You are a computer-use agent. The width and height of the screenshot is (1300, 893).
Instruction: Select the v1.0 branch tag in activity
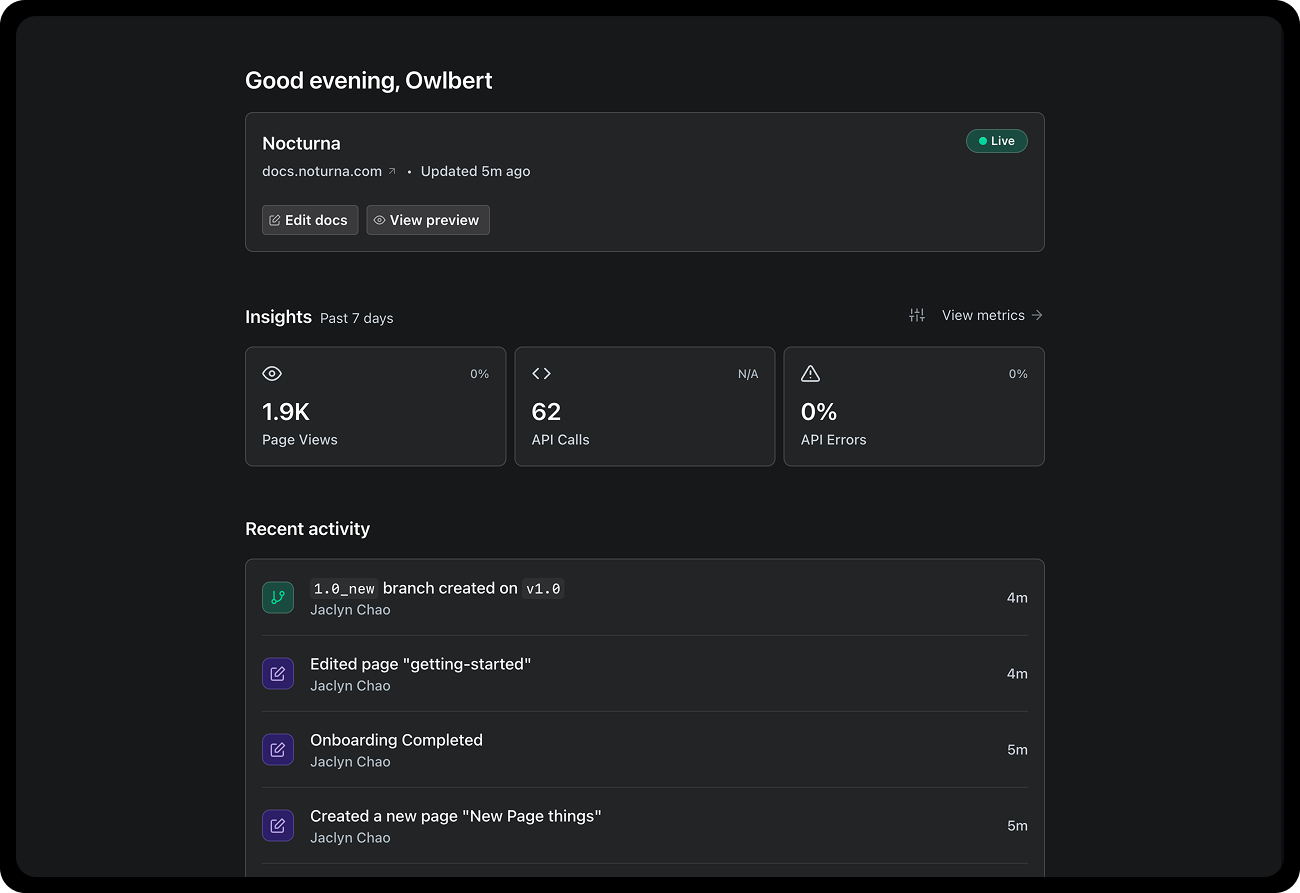(x=543, y=589)
